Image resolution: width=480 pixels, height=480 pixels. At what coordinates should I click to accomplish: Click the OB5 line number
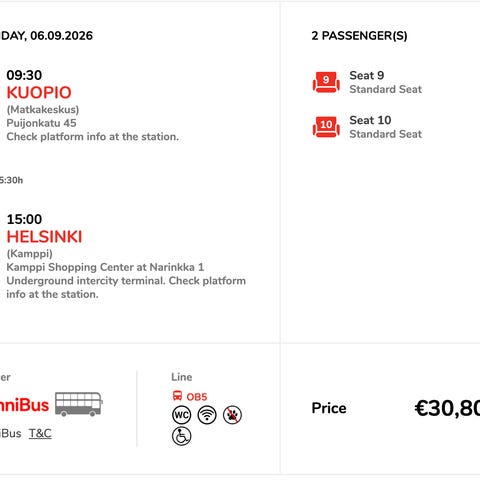(x=197, y=397)
